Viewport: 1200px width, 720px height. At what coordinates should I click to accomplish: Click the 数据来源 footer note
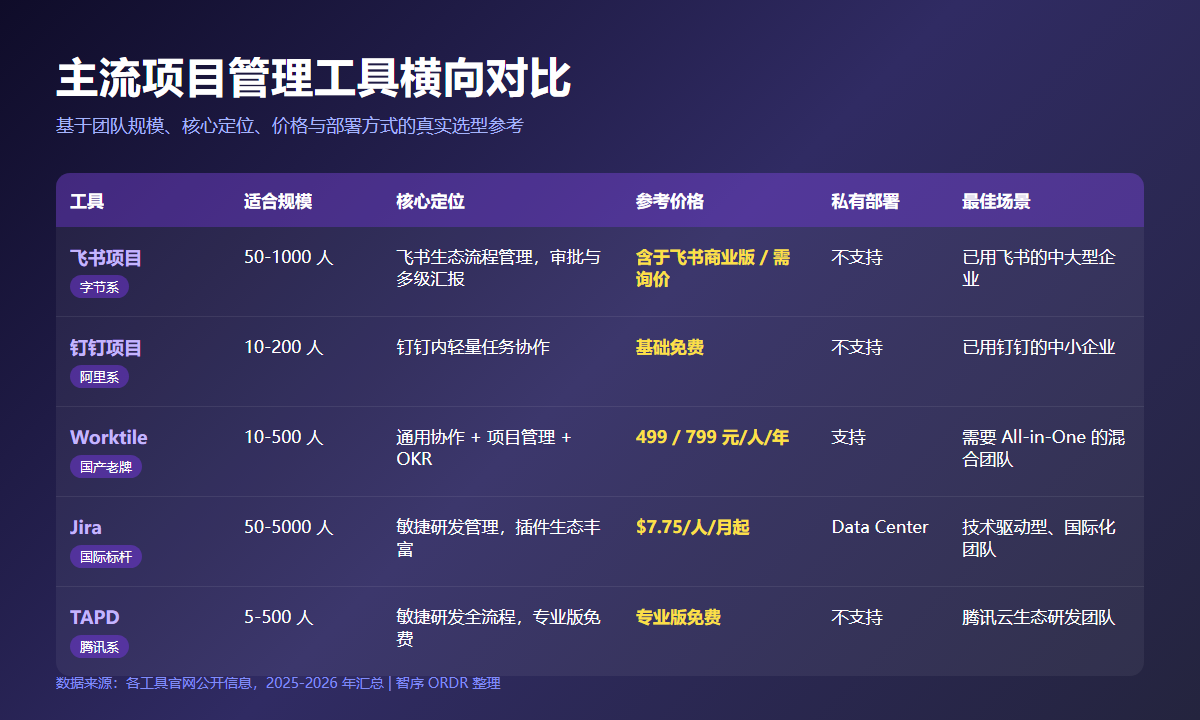pos(278,683)
